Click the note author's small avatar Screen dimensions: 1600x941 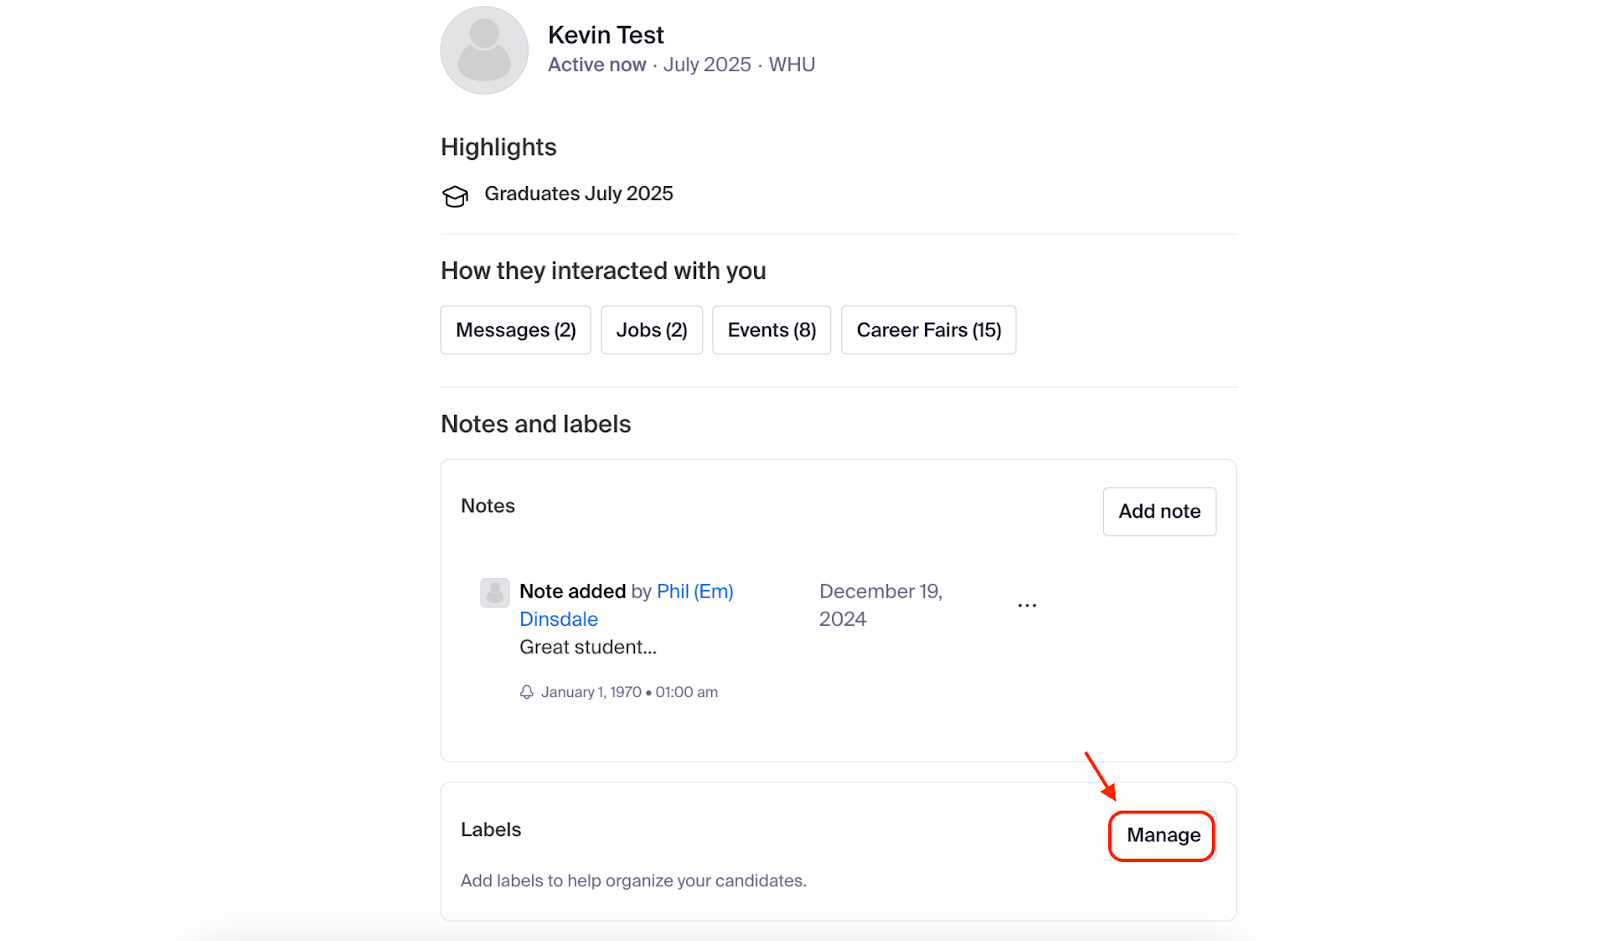494,593
